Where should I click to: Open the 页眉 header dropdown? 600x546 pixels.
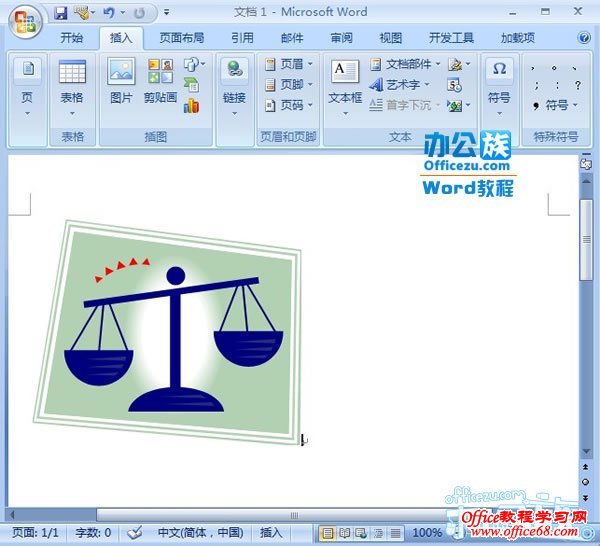coord(289,64)
